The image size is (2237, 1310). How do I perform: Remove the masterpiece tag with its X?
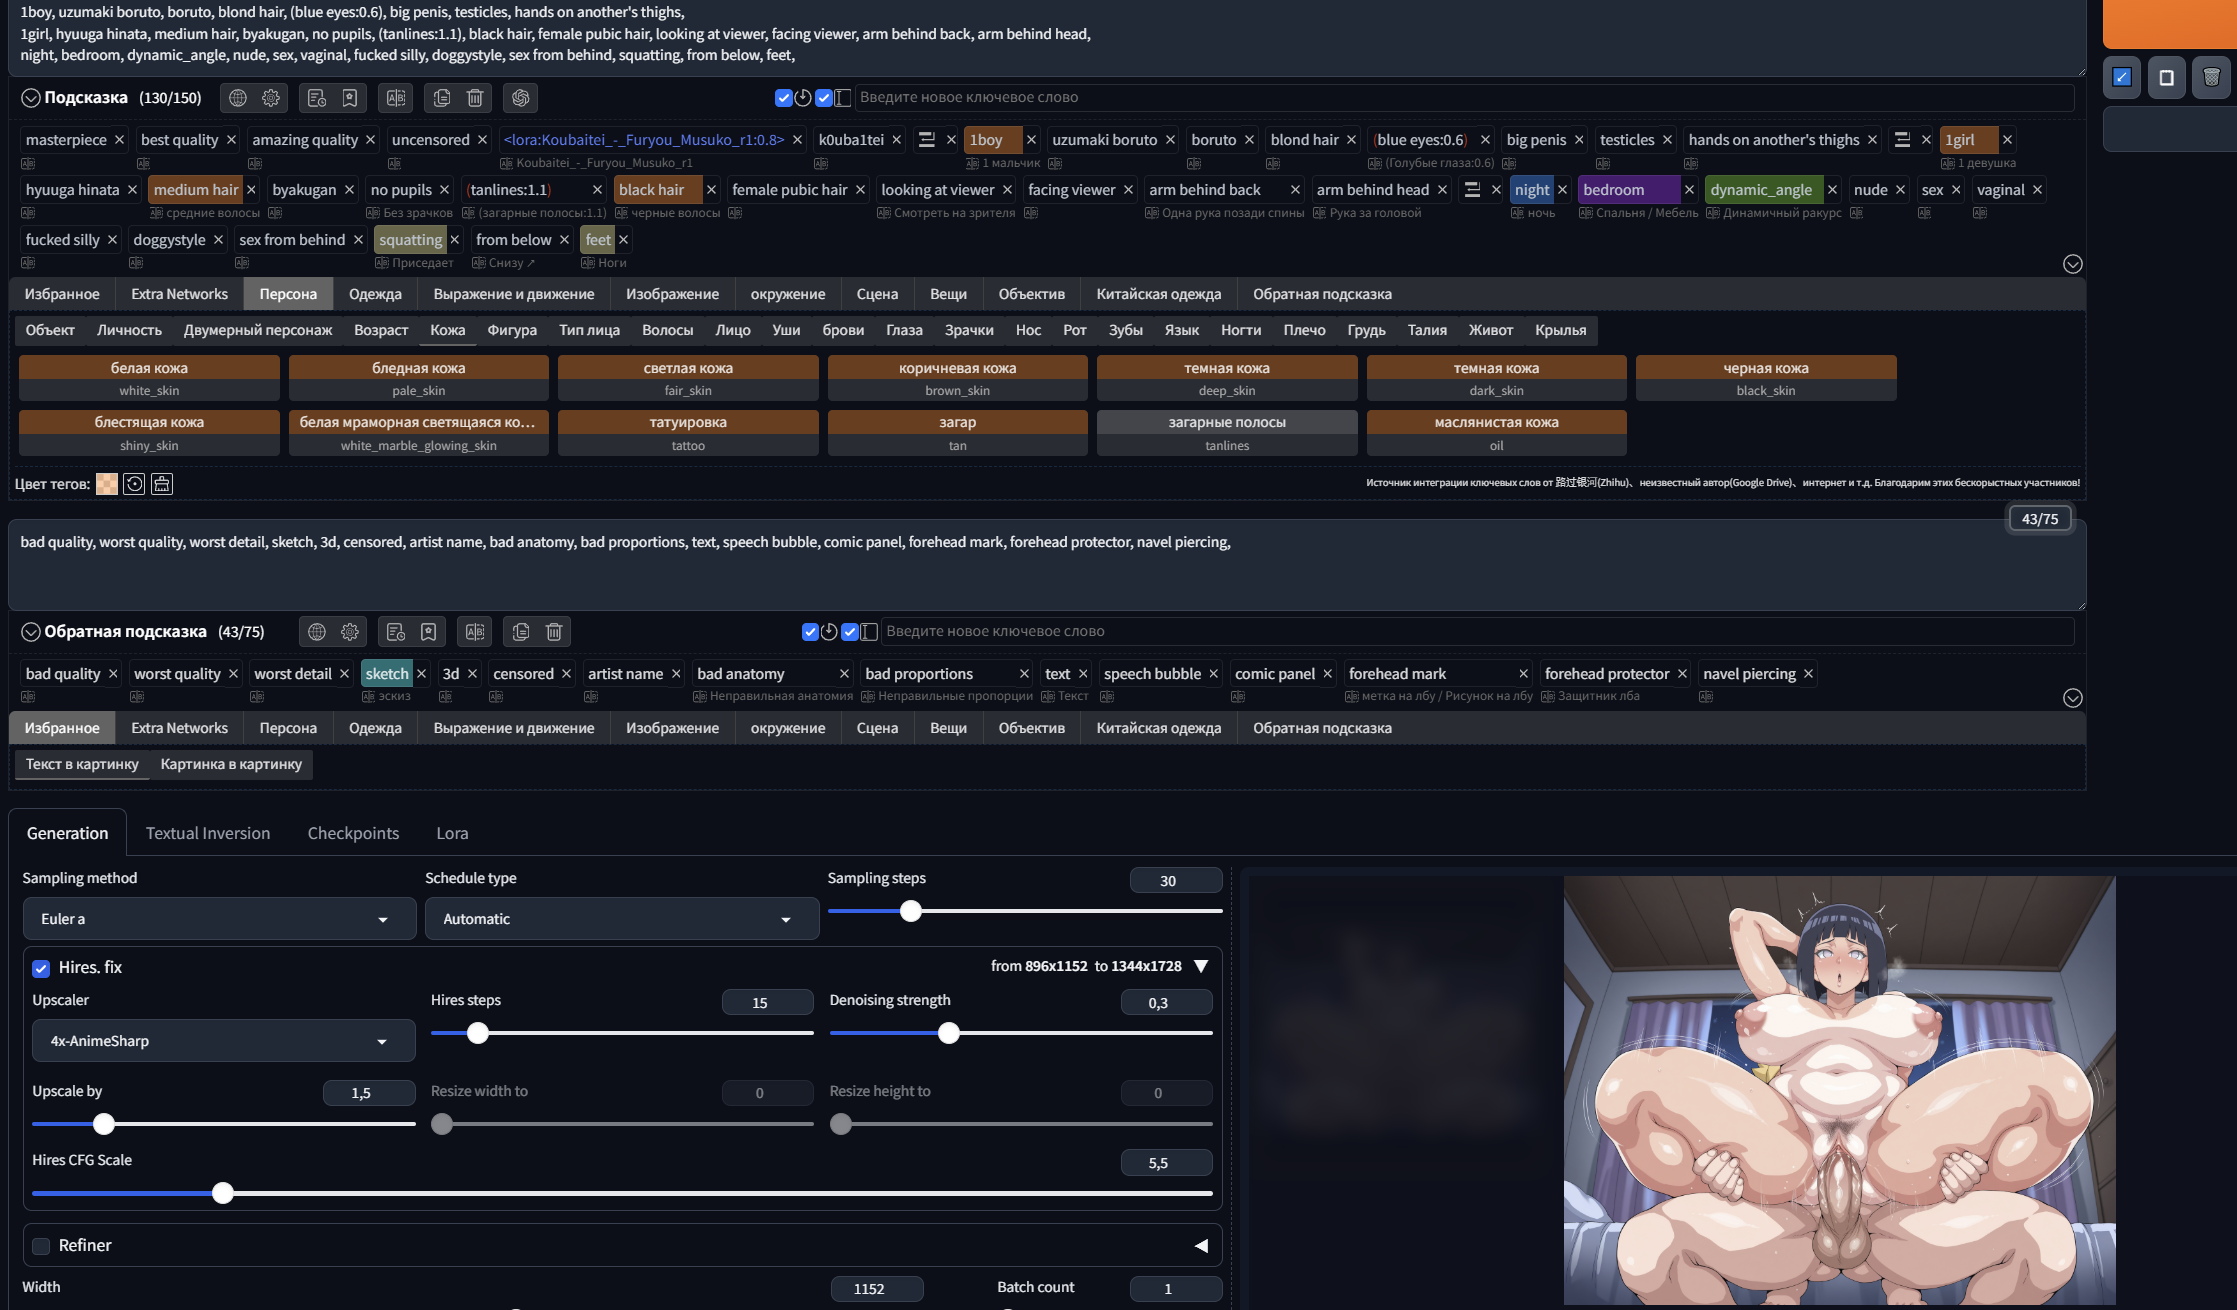(x=119, y=140)
